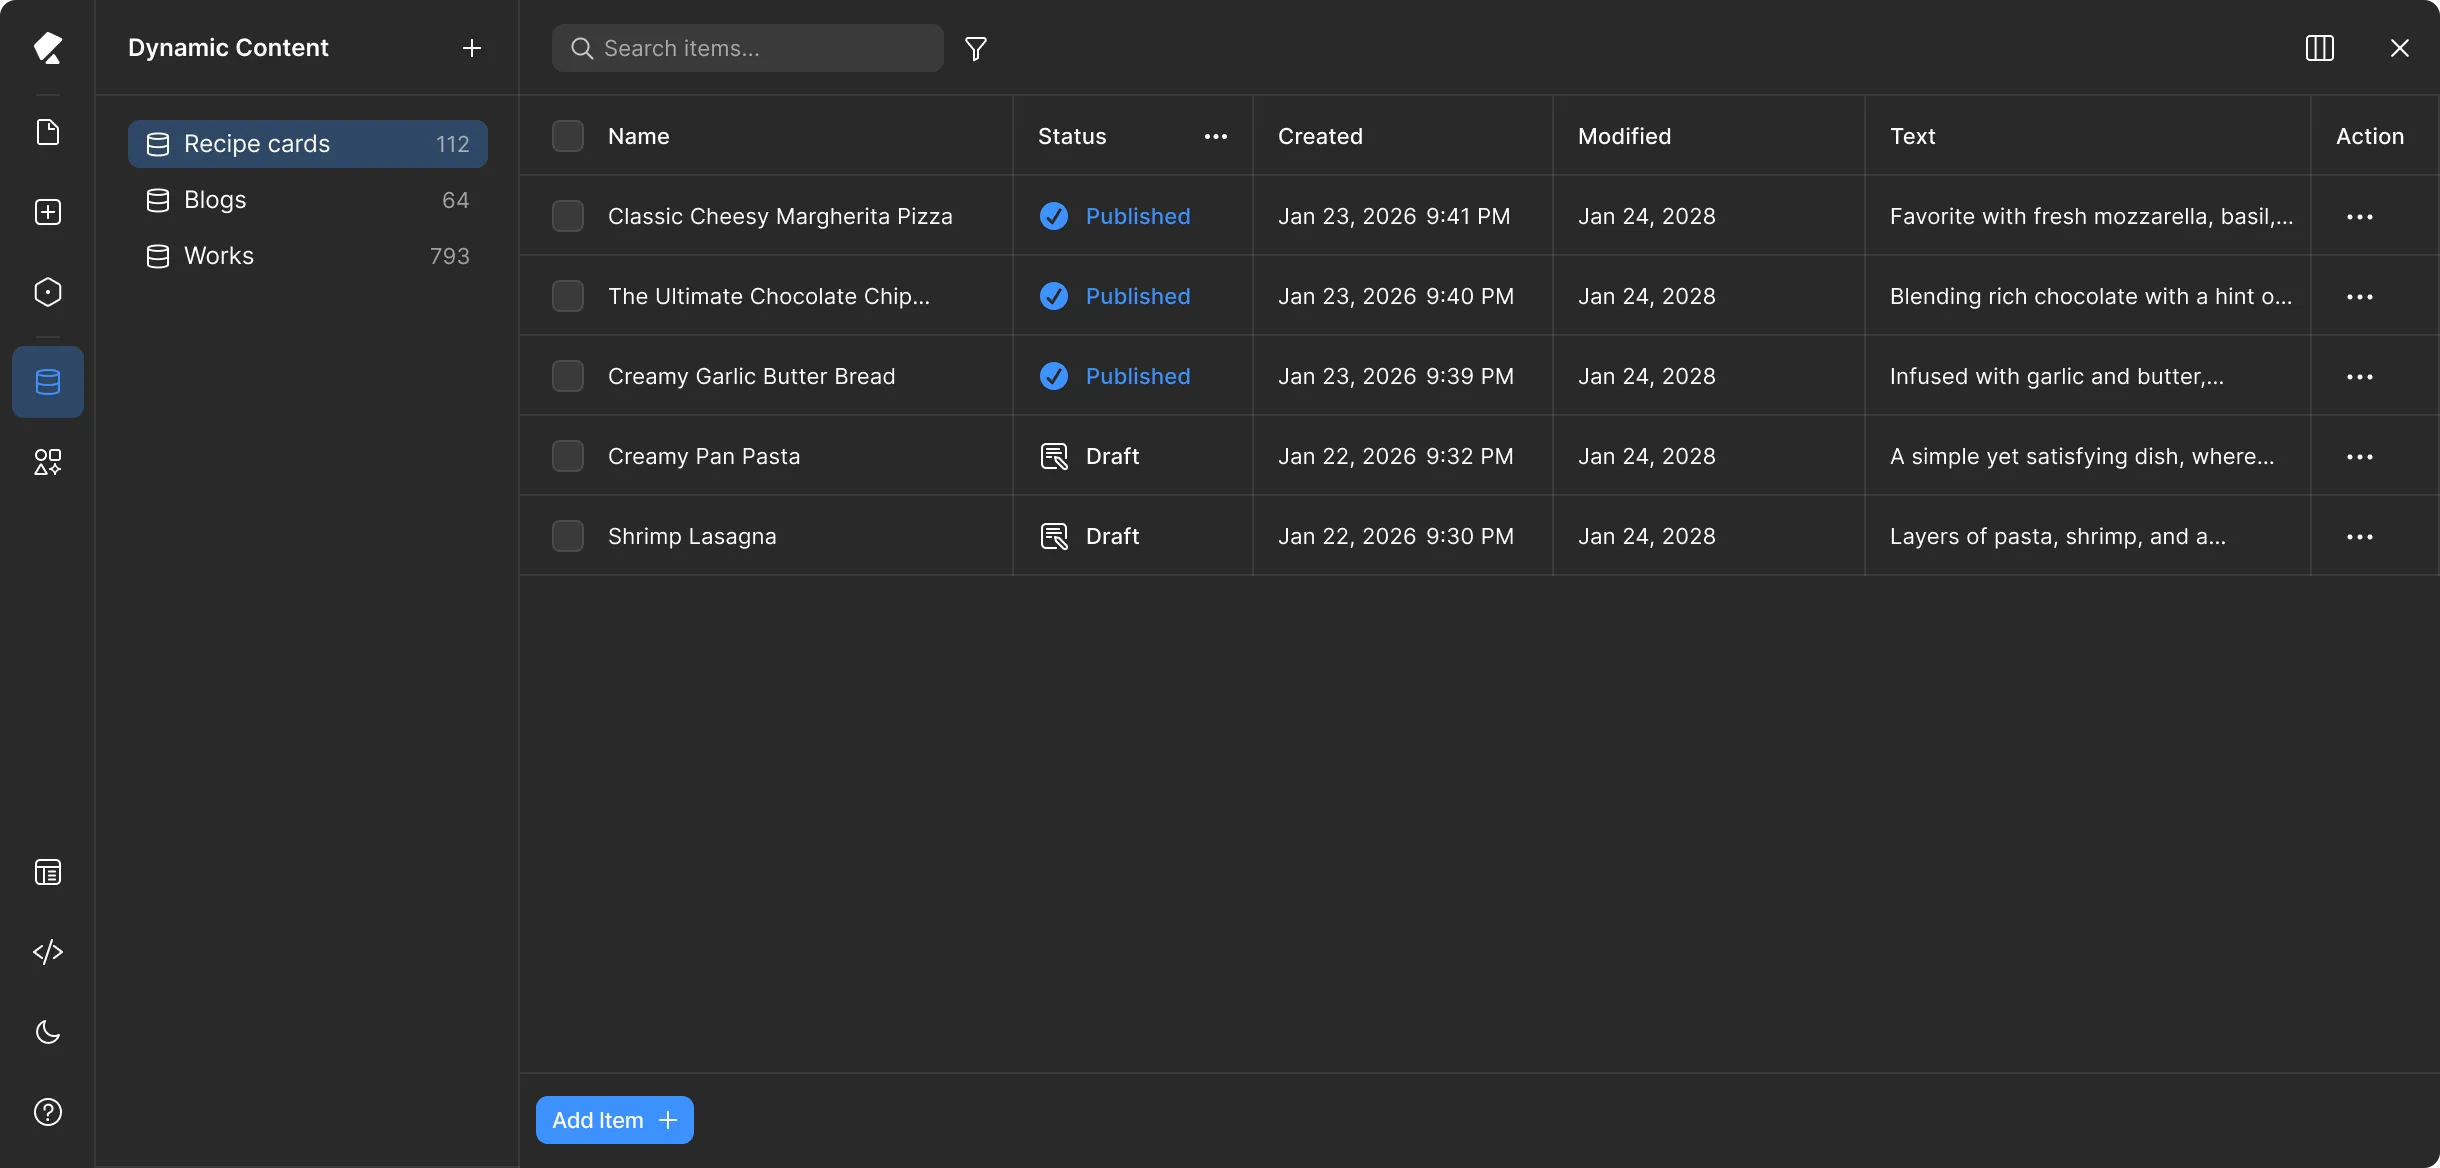
Task: Open the hexagon components sidebar icon
Action: tap(48, 292)
